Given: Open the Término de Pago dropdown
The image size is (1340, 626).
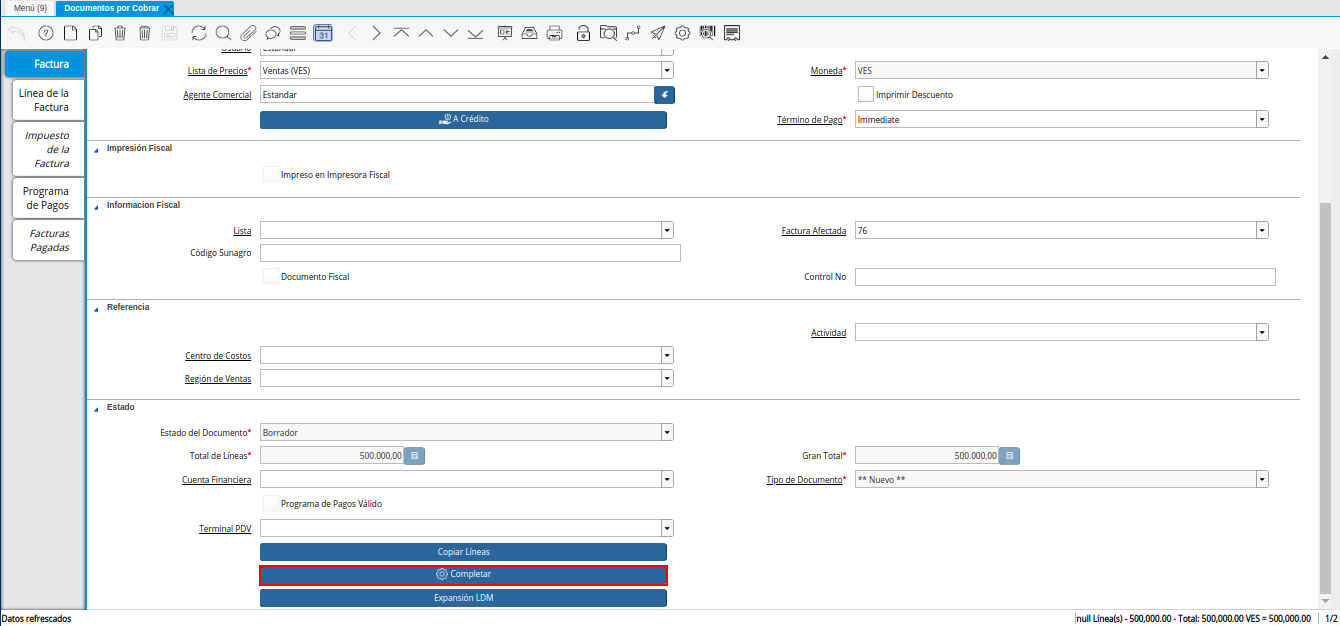Looking at the screenshot, I should [x=1262, y=119].
